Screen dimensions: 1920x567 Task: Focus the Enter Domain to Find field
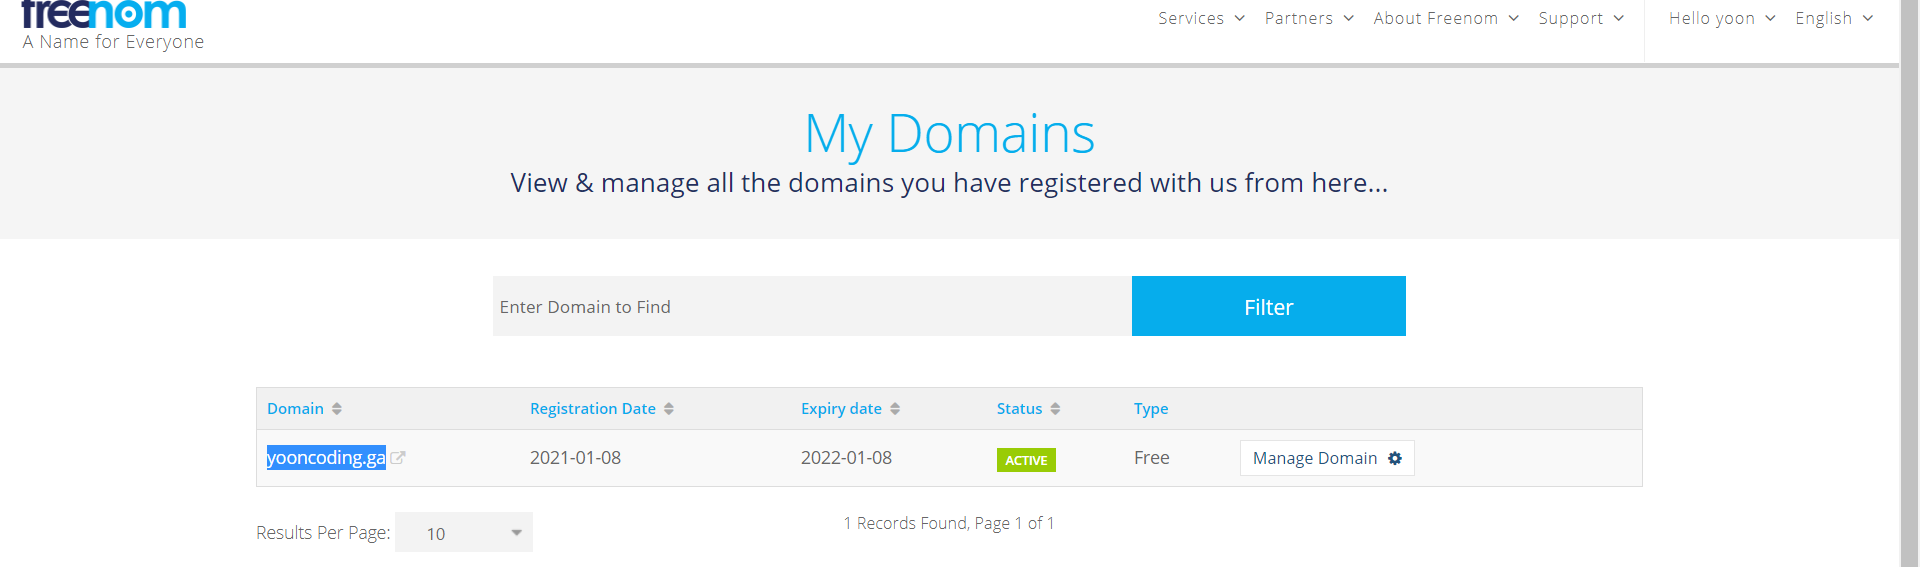point(812,306)
